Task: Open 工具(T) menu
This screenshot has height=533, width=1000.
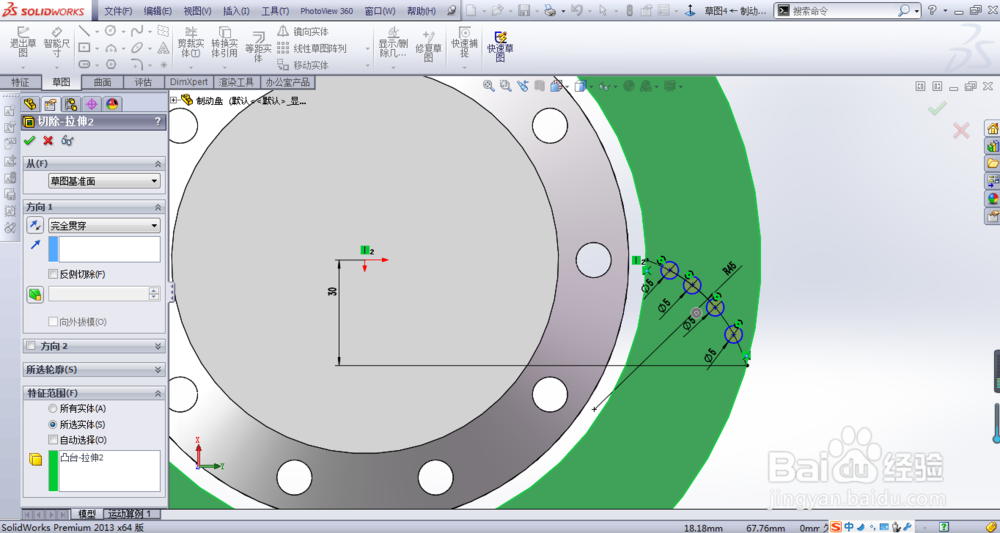Action: coord(275,11)
